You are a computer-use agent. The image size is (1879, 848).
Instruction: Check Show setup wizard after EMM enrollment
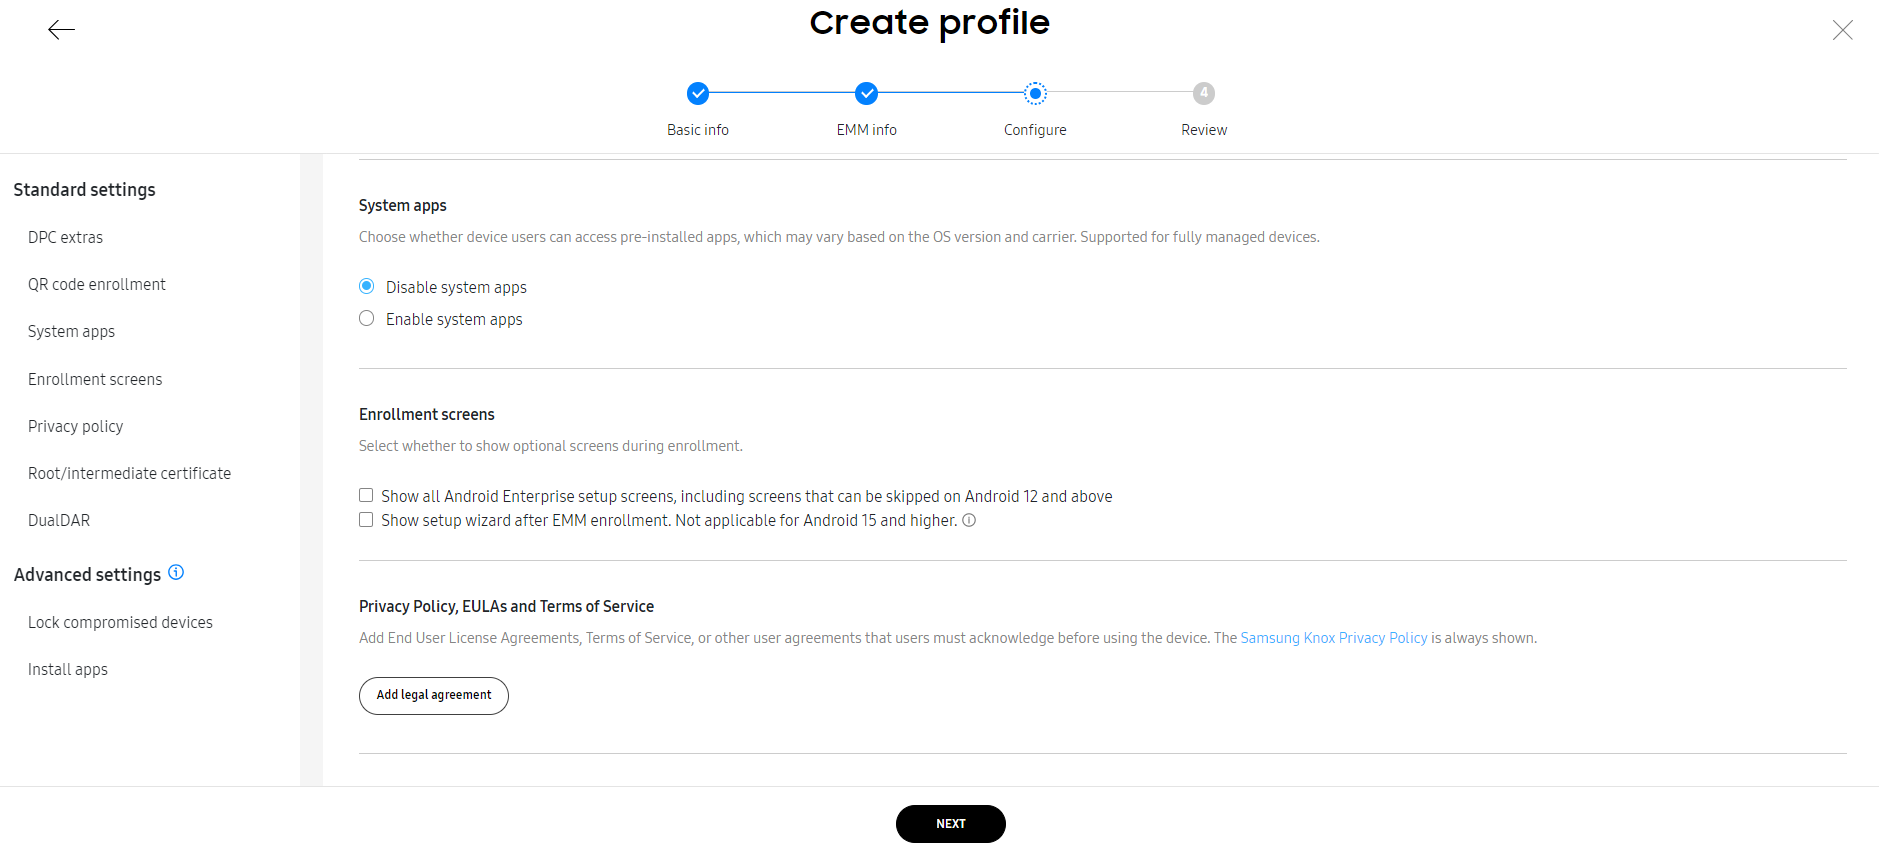click(366, 519)
